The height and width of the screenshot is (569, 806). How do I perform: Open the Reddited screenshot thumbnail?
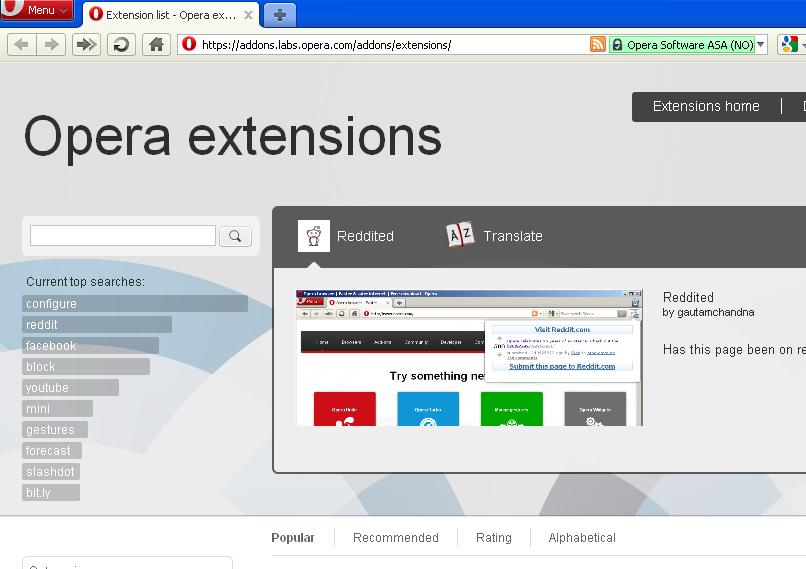point(469,358)
